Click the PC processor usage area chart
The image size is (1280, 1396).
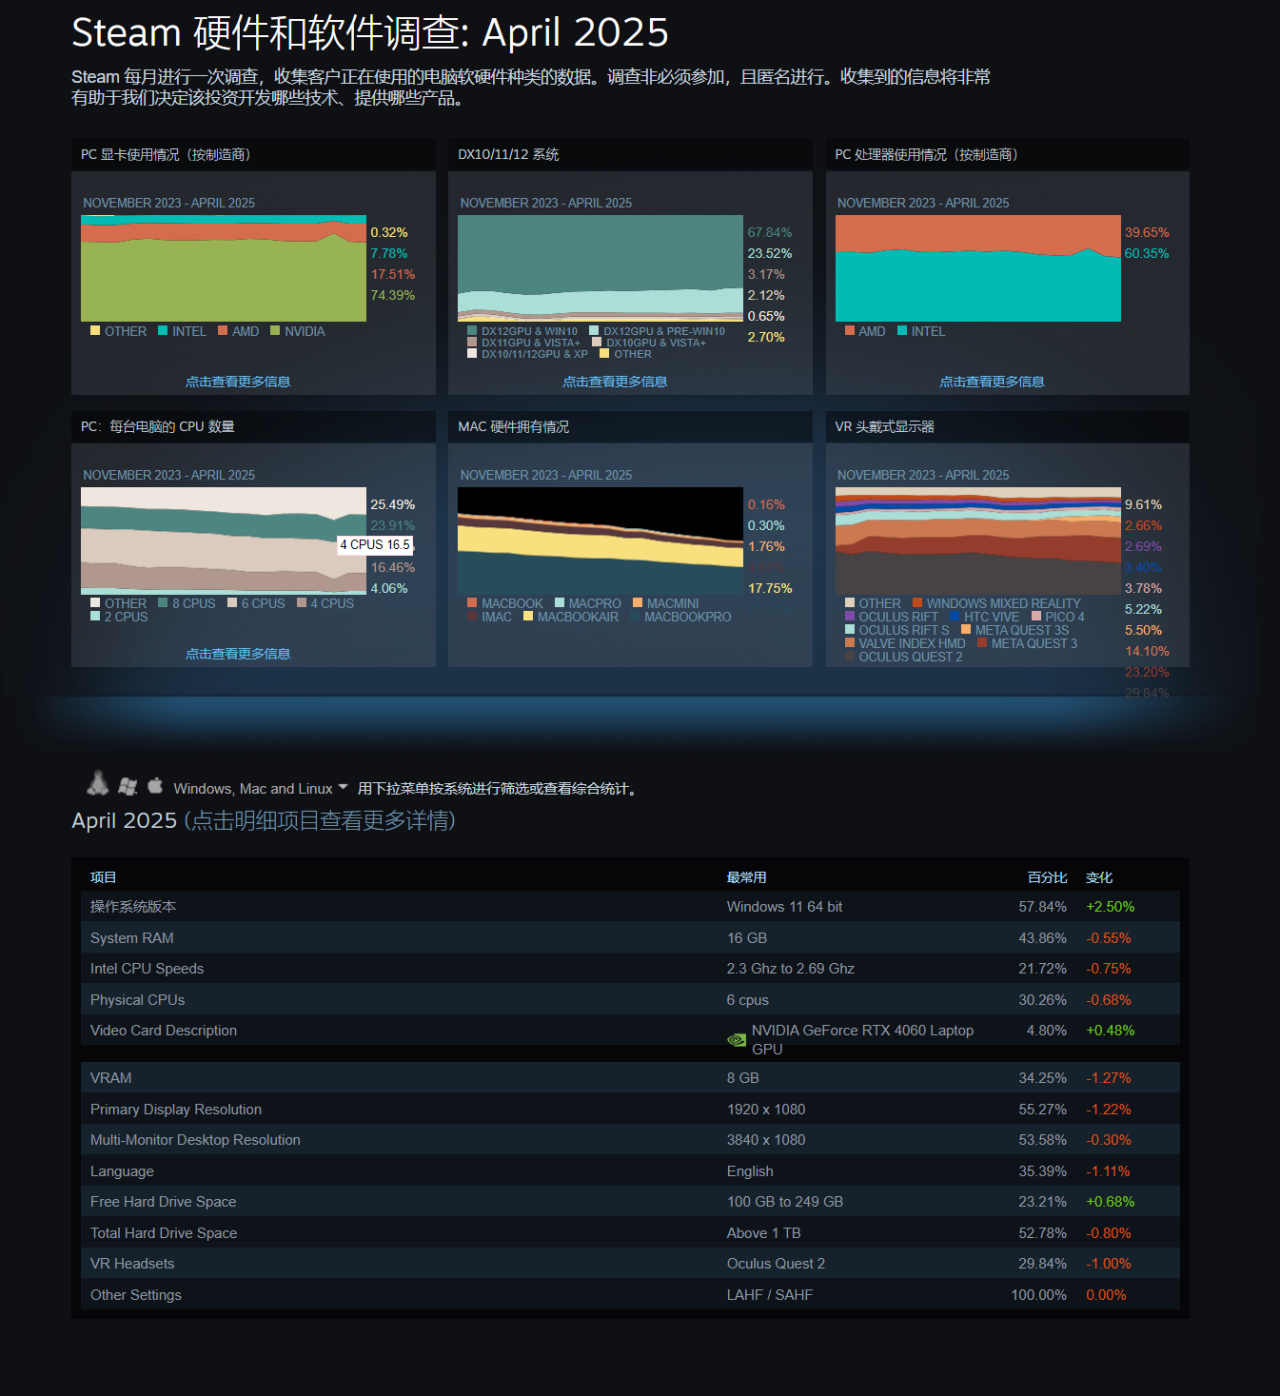click(978, 268)
